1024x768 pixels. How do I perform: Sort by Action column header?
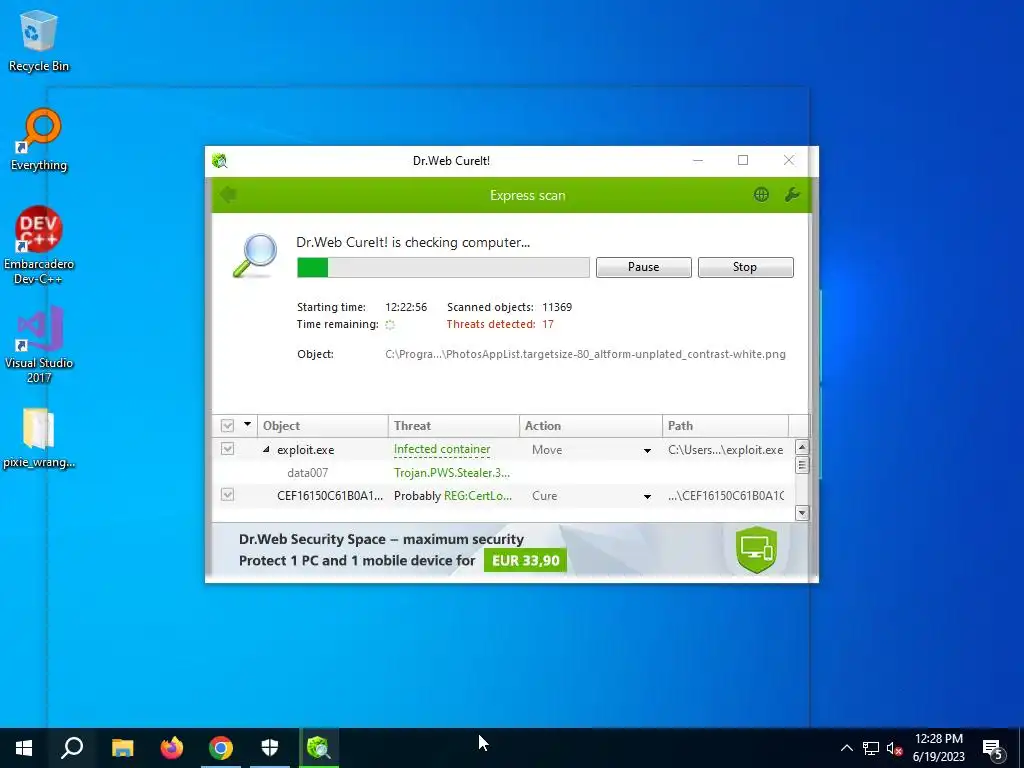point(591,426)
